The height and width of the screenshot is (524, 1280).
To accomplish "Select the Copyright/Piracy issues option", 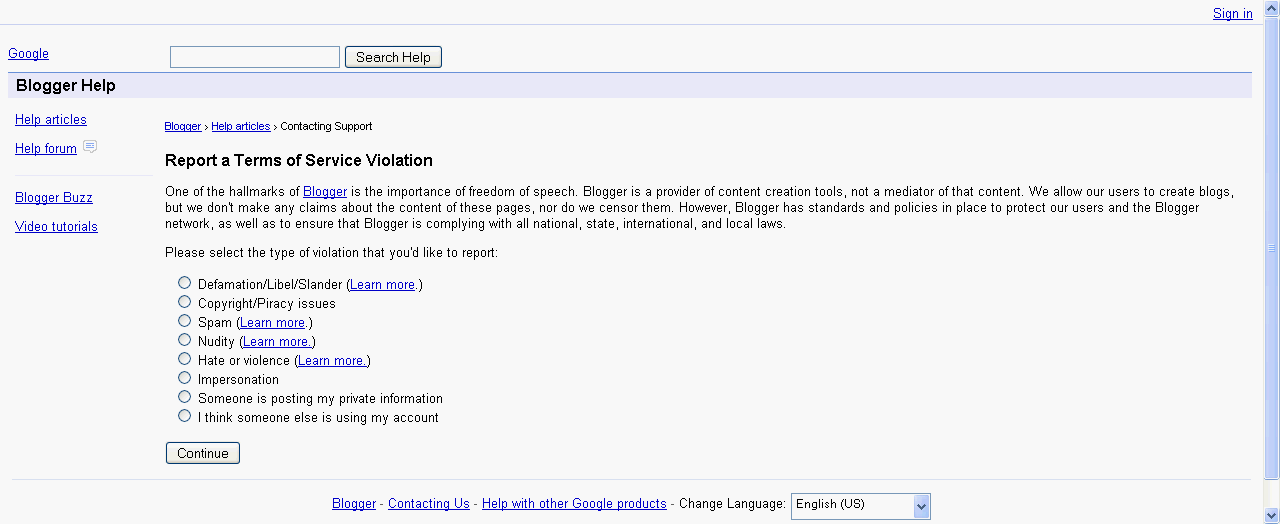I will click(184, 302).
